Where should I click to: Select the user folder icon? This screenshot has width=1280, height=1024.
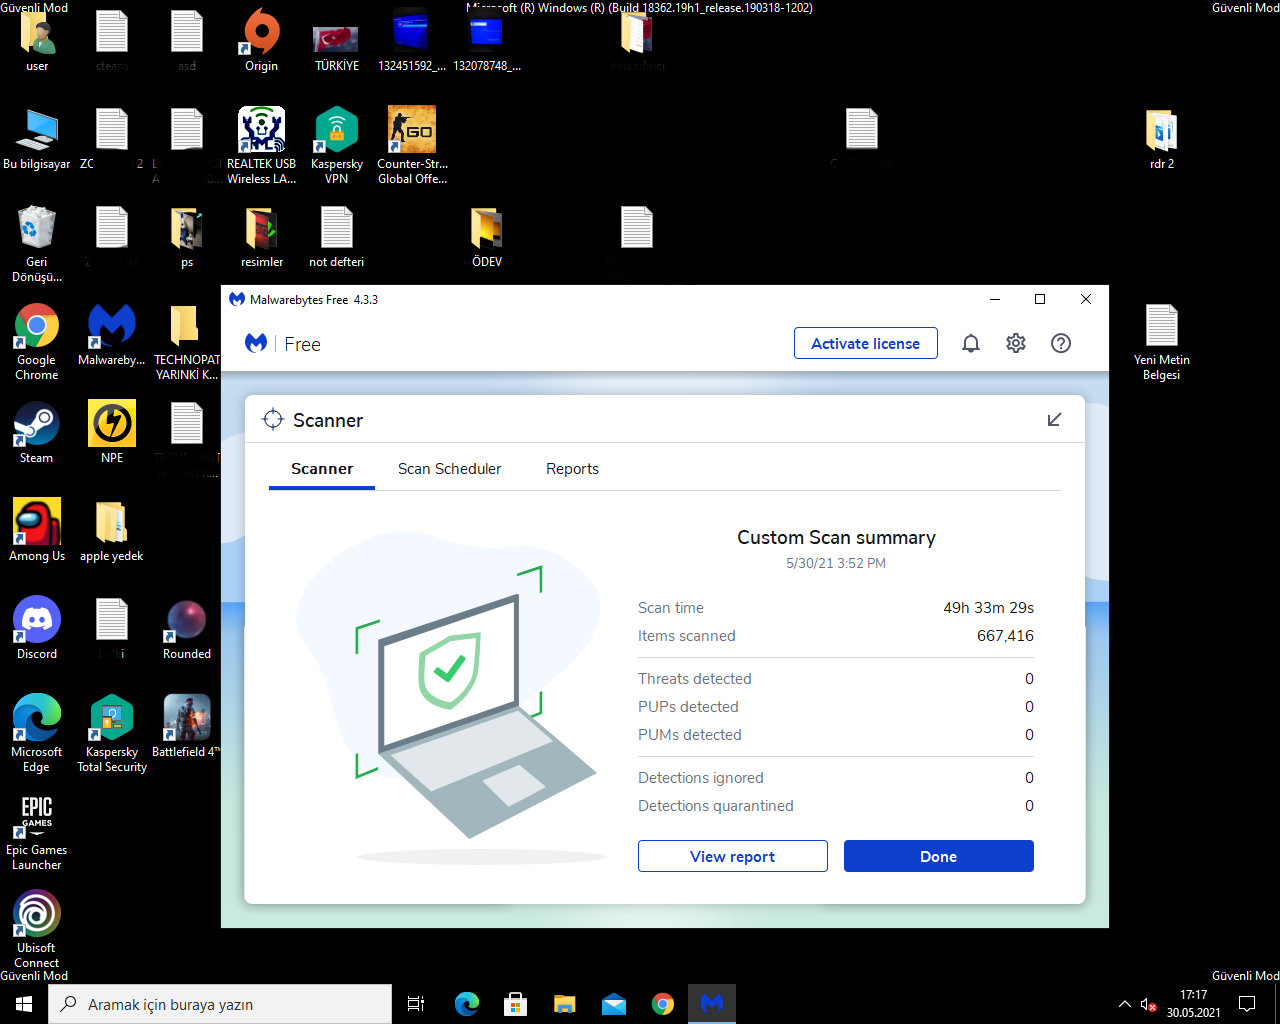[x=37, y=40]
